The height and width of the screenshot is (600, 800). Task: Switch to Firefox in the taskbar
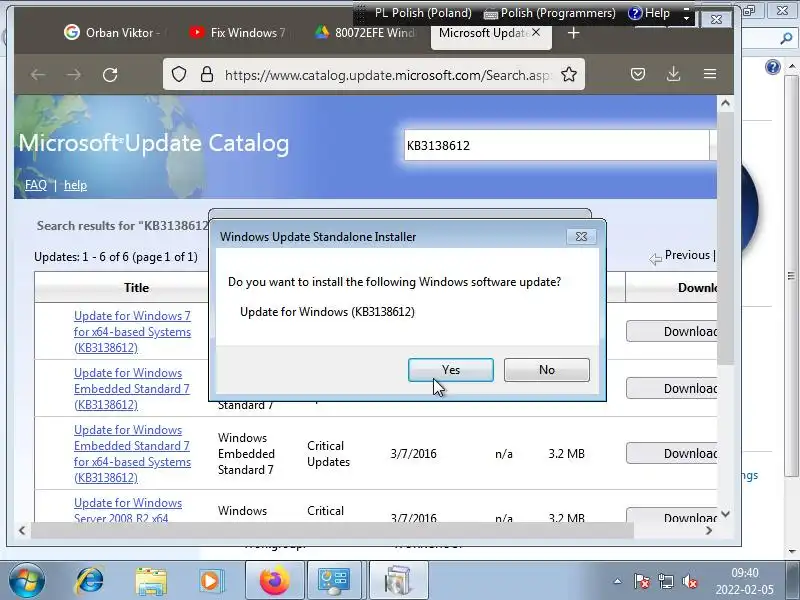click(x=275, y=581)
